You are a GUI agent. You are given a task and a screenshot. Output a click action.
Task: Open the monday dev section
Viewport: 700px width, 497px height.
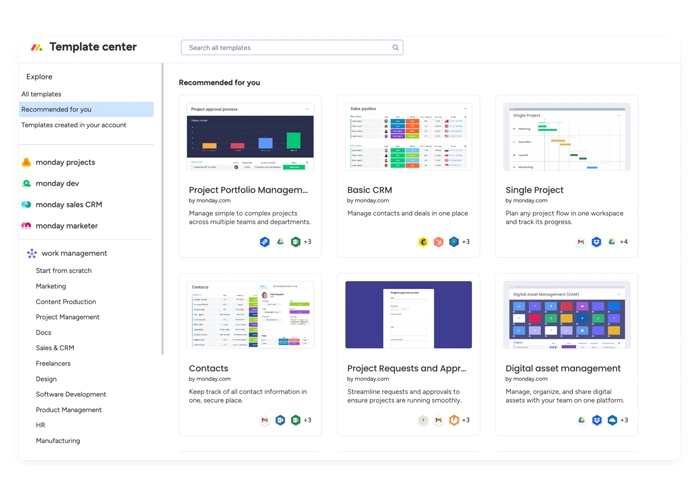click(x=57, y=184)
